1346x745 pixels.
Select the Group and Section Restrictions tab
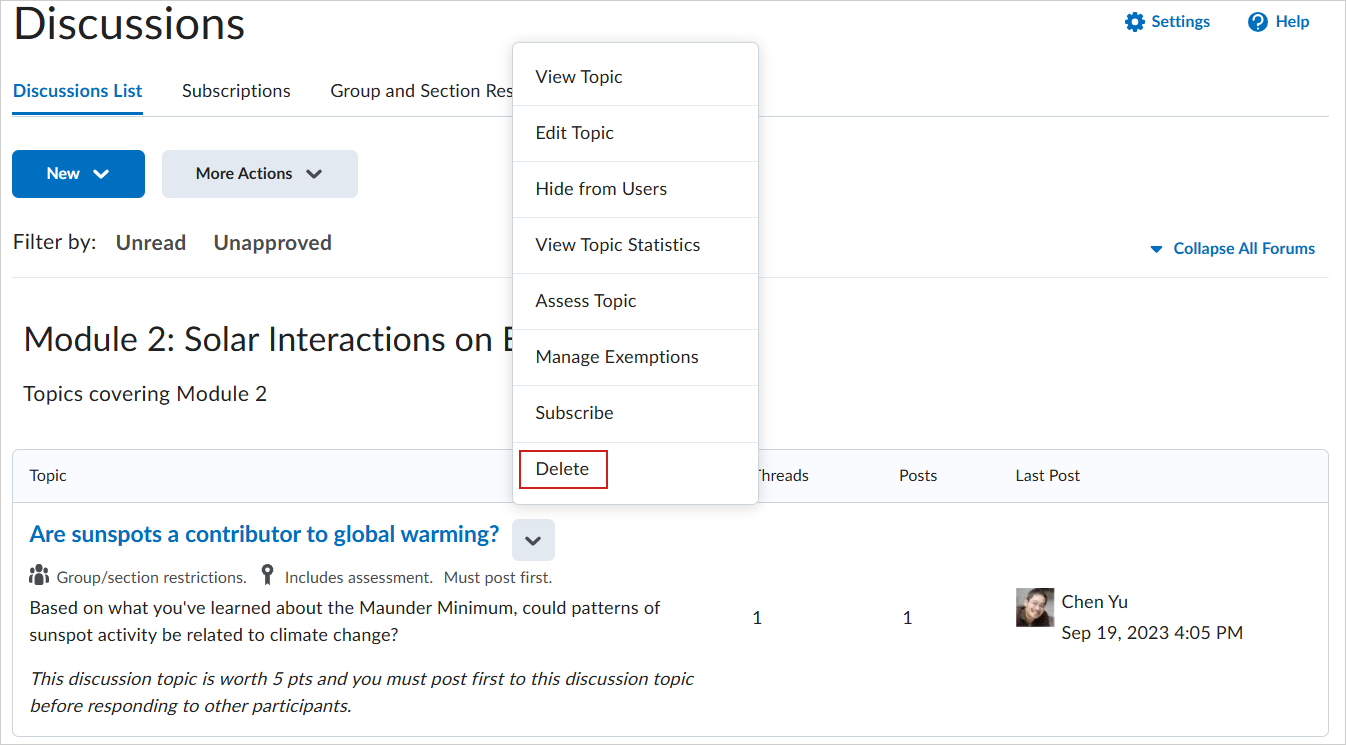(x=421, y=91)
